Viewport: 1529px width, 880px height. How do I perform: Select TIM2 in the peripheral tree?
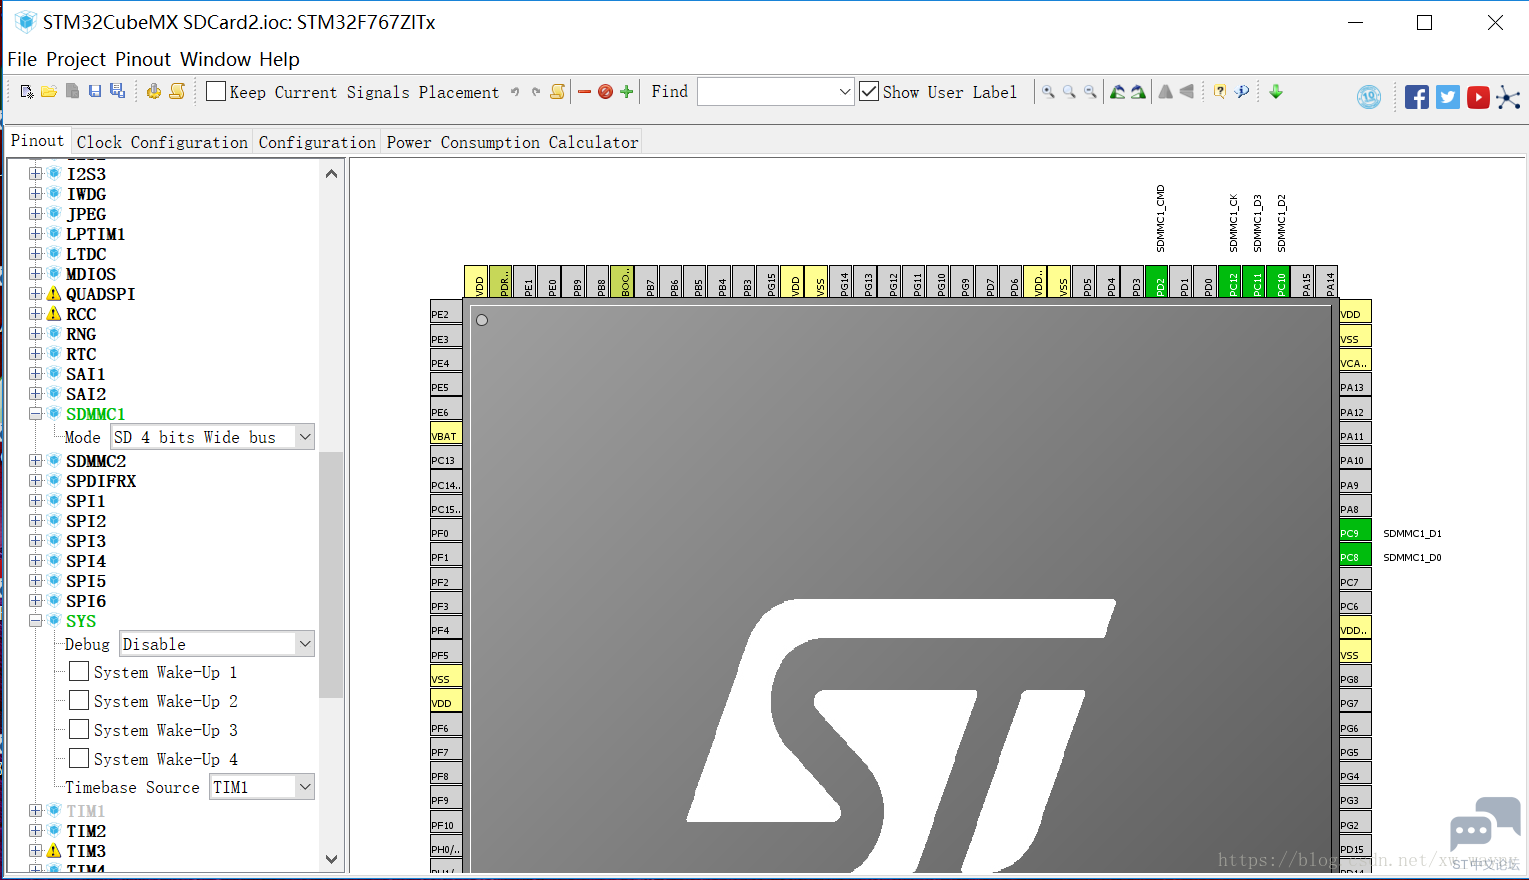pos(86,831)
